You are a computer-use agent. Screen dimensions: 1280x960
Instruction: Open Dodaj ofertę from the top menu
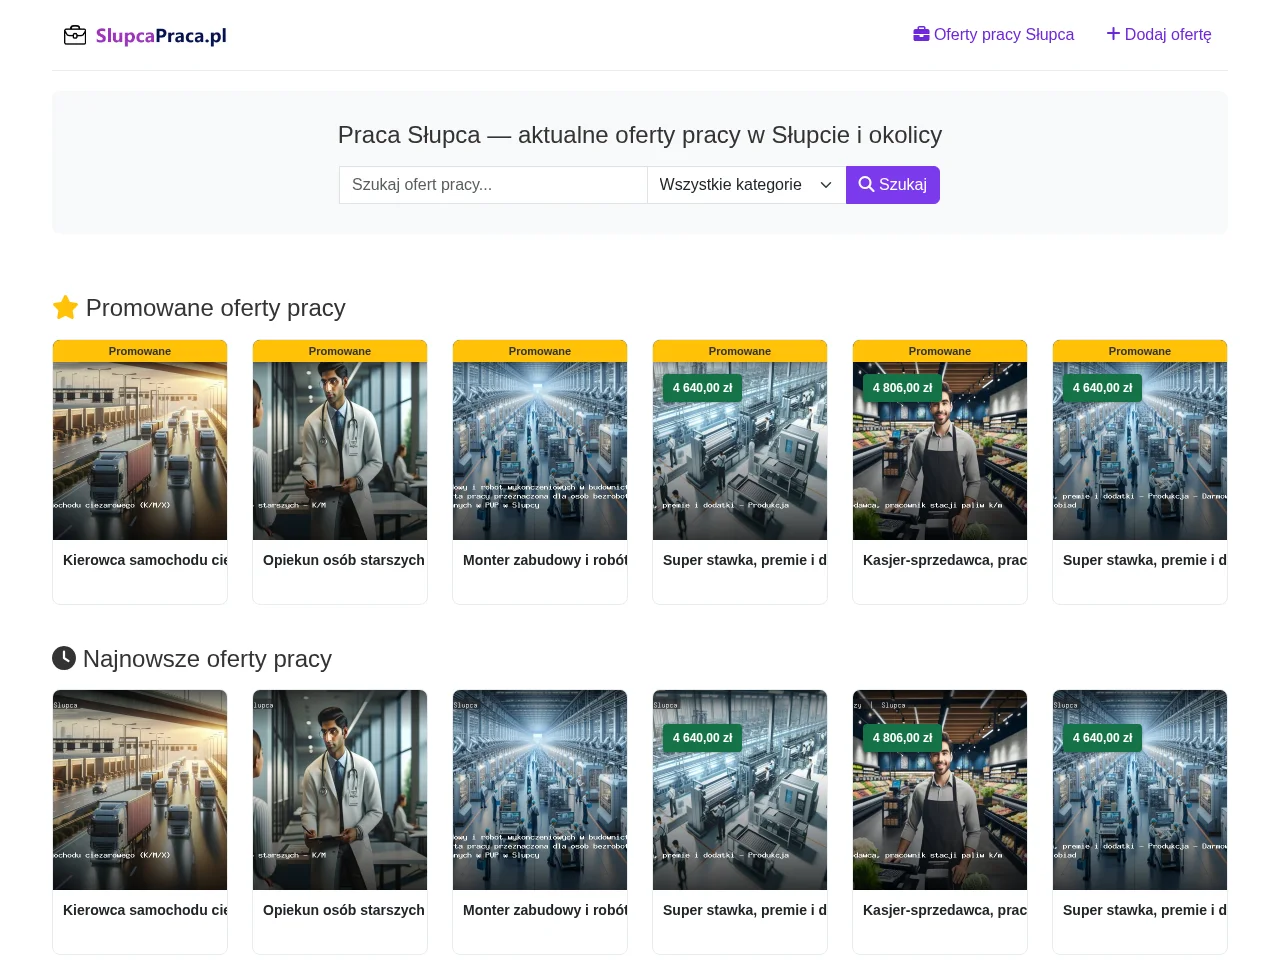pyautogui.click(x=1159, y=34)
